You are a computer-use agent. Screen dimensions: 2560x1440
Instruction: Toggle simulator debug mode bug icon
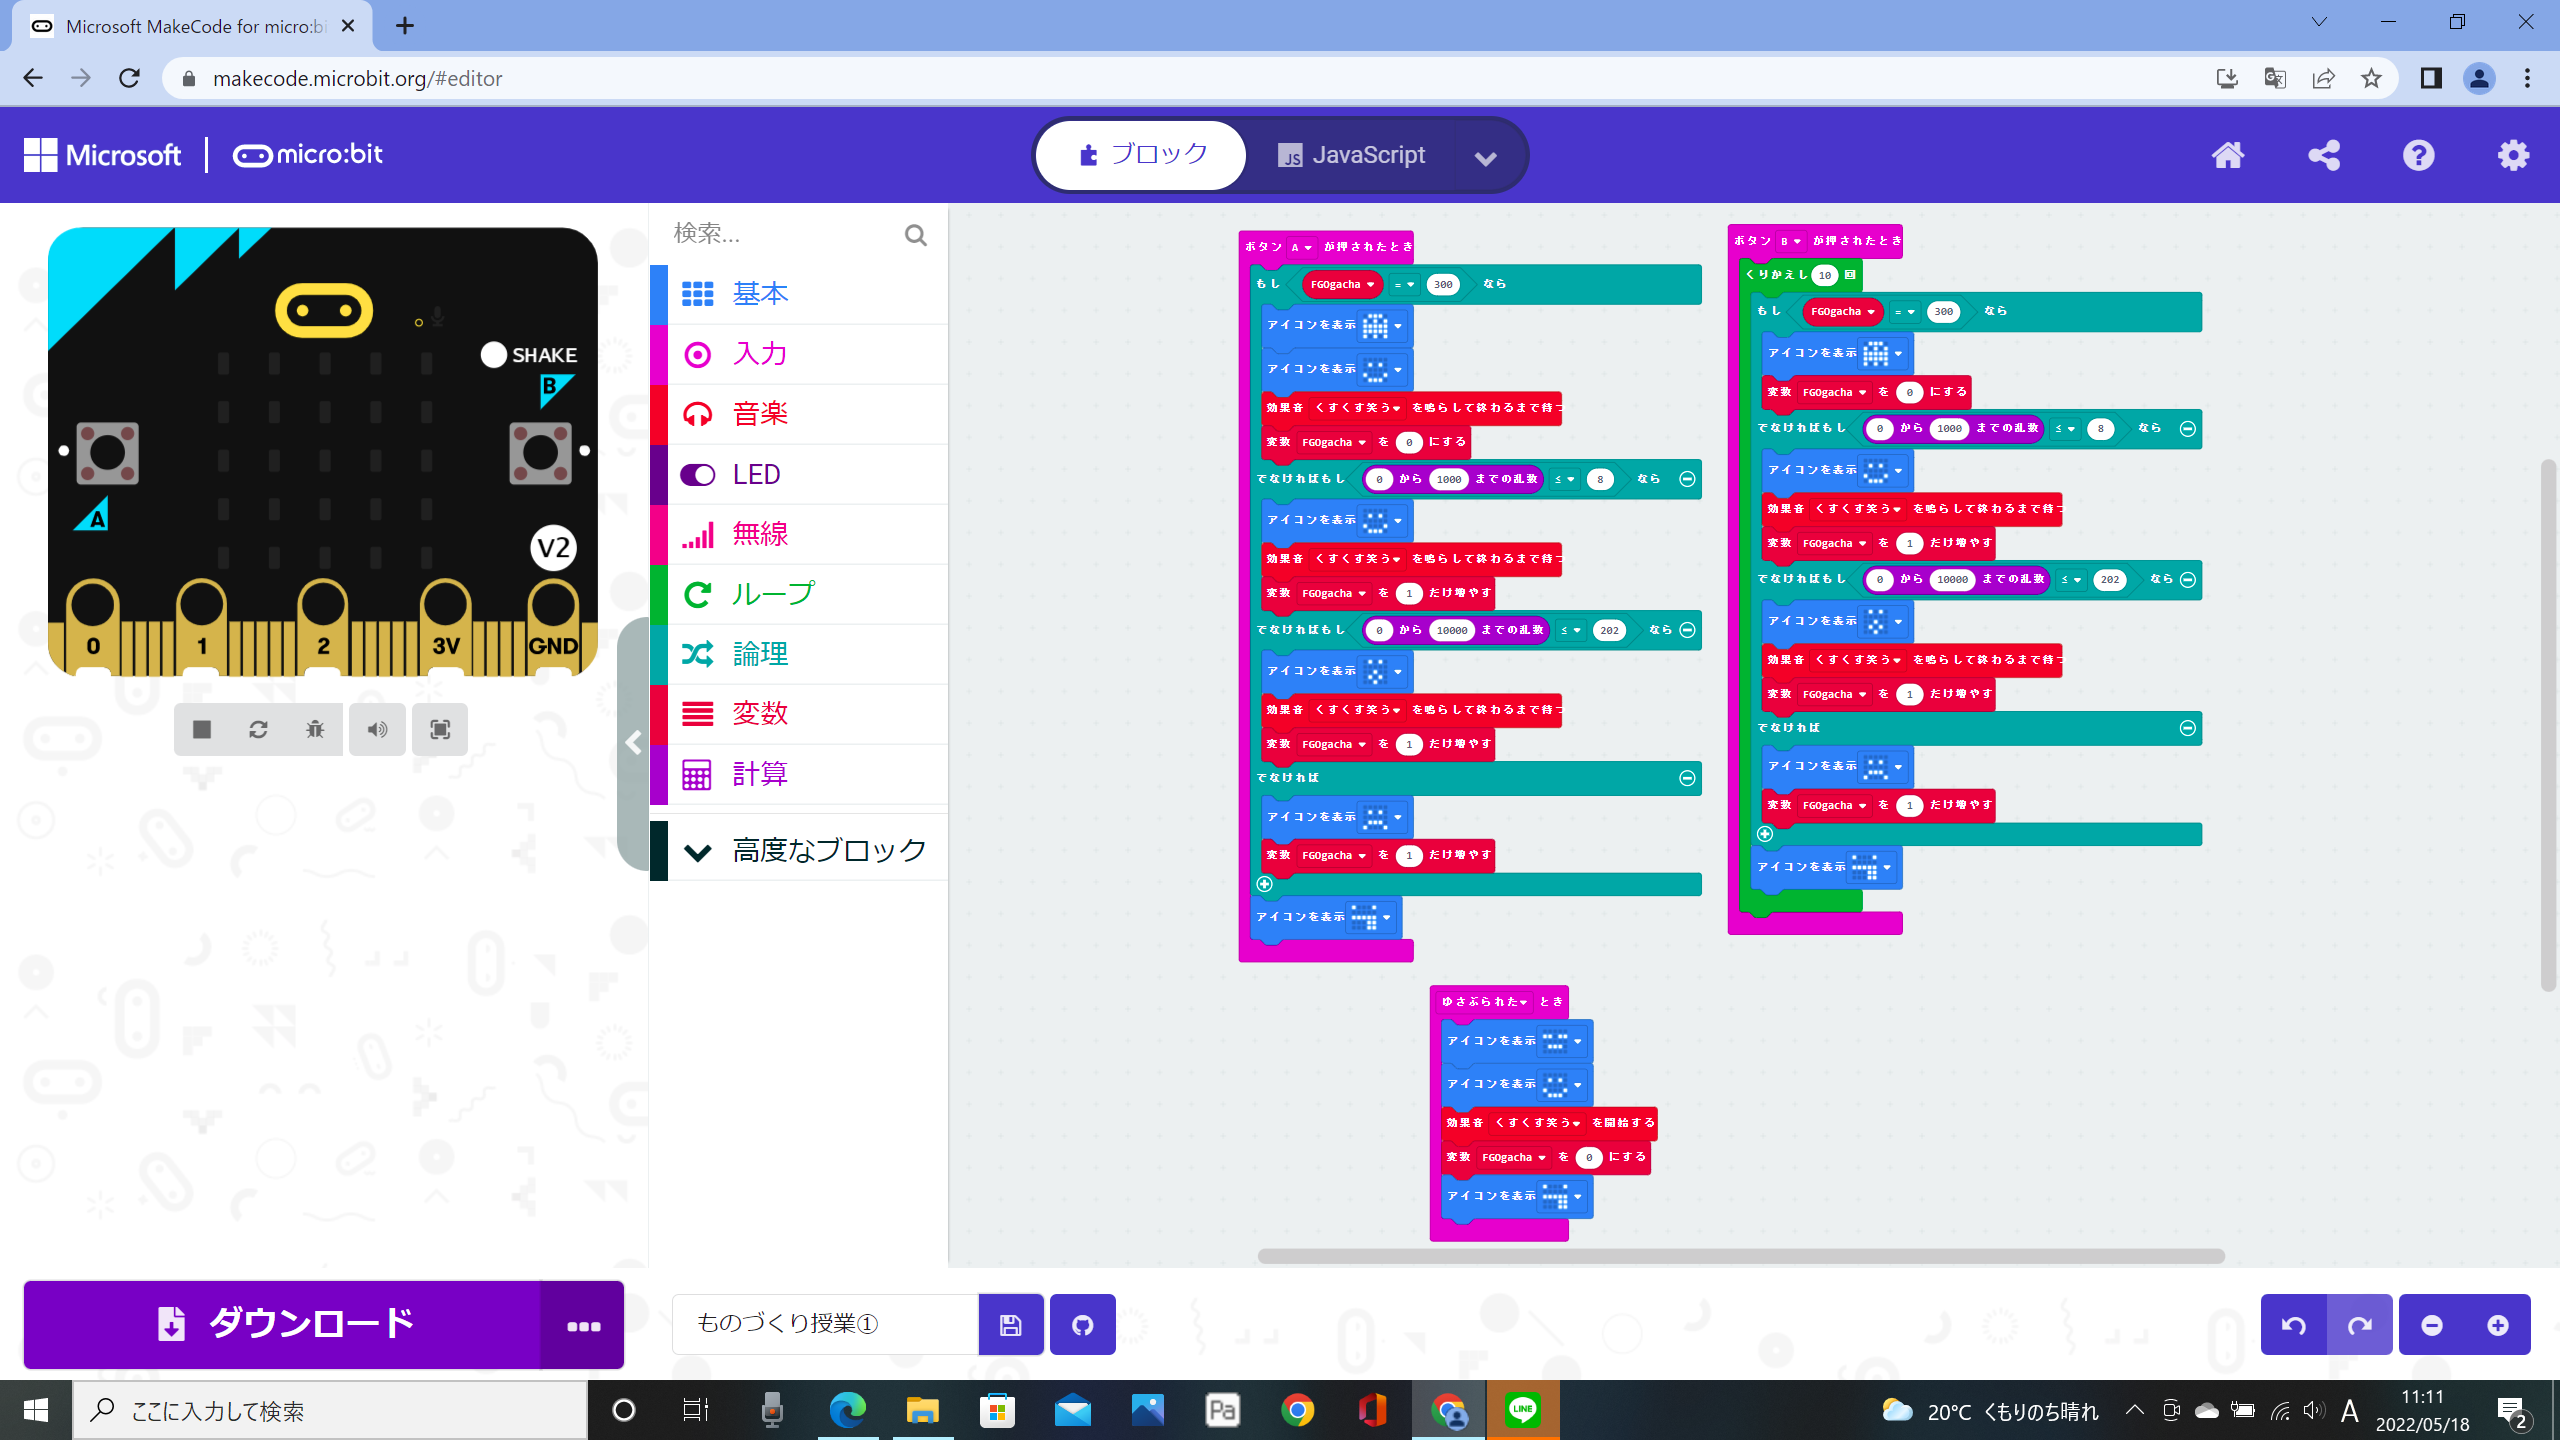click(x=315, y=729)
